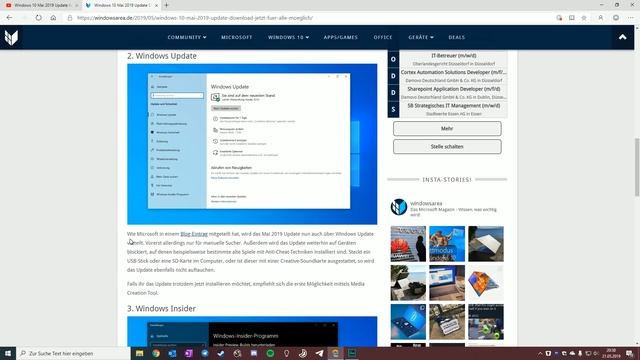Open the windowsarea Instagram profile name
Screen dimensions: 640x360
pyautogui.click(x=426, y=203)
